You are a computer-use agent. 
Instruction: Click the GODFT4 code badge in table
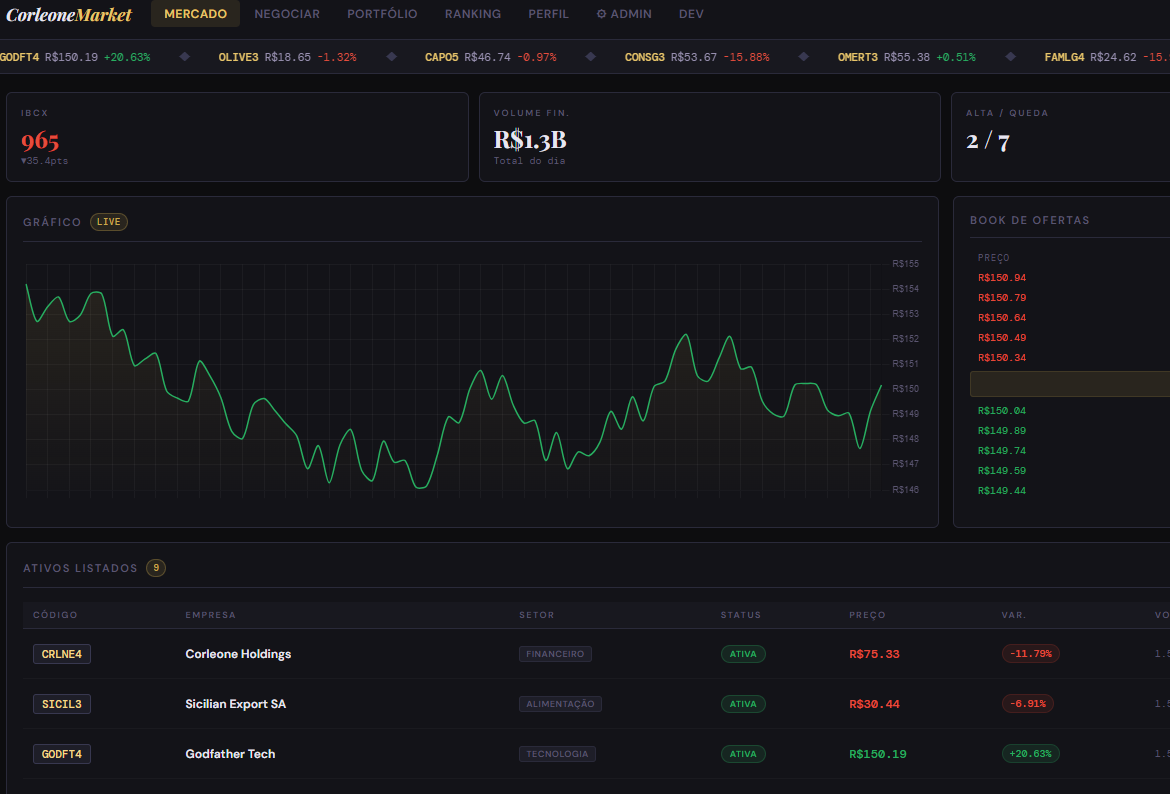pos(62,754)
